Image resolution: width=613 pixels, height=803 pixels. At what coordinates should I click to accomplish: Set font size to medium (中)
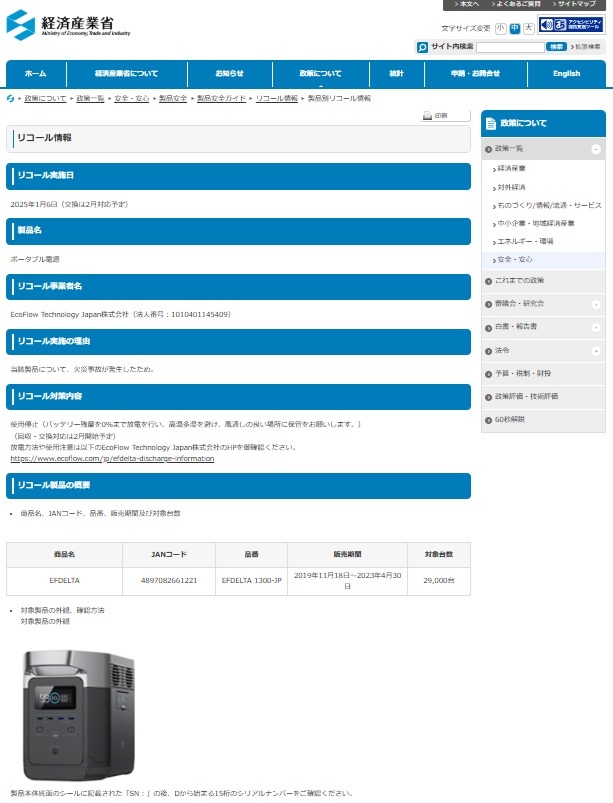[515, 29]
